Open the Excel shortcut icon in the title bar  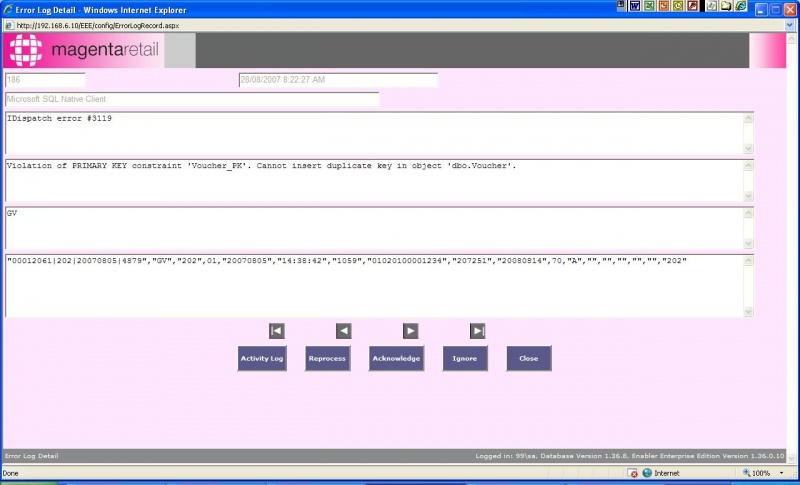tap(649, 6)
